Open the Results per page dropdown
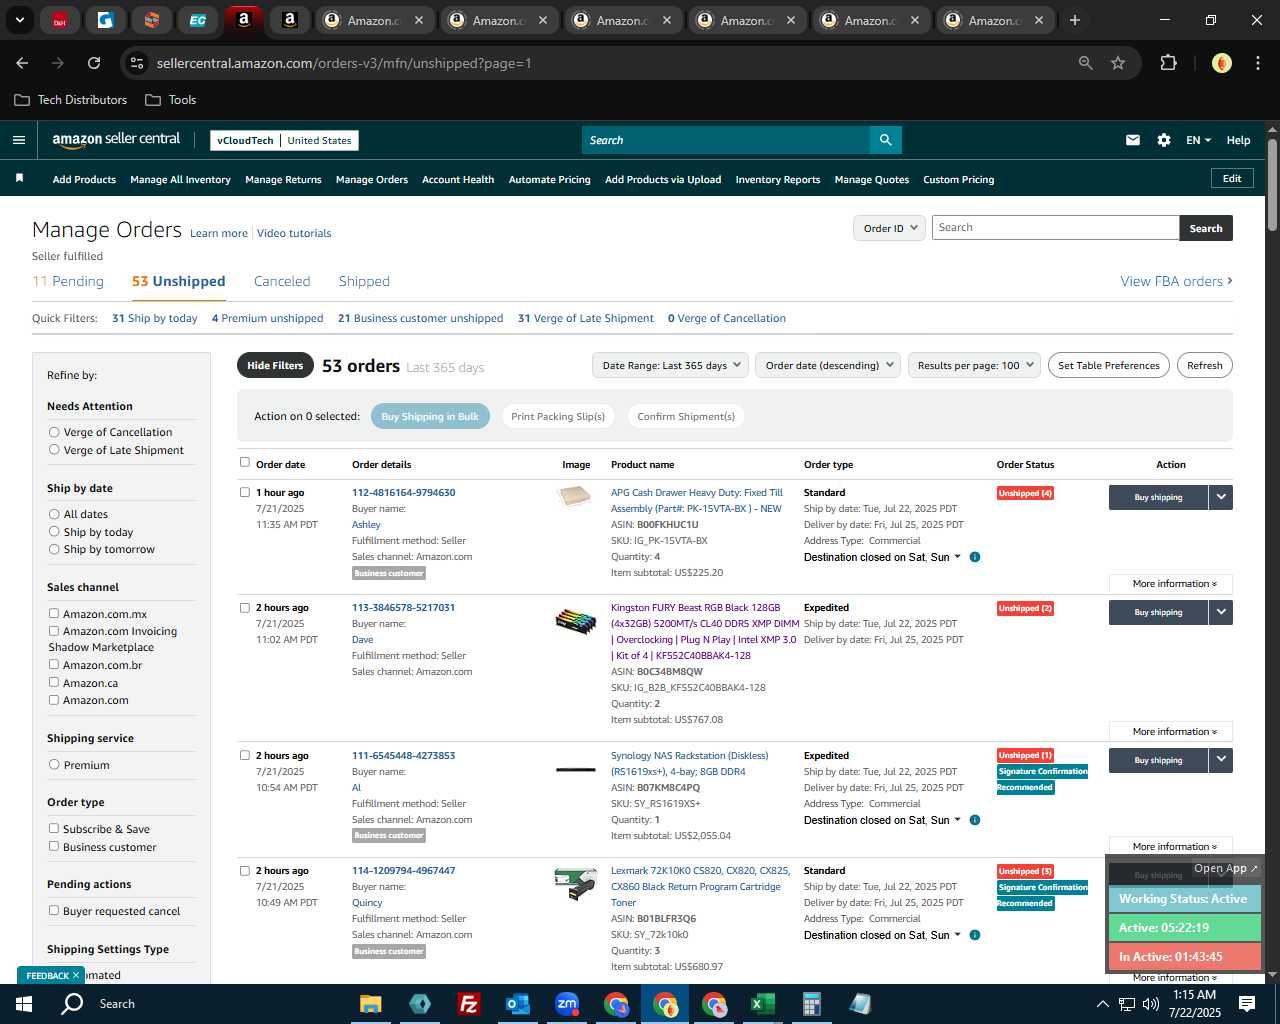The image size is (1280, 1024). point(974,365)
